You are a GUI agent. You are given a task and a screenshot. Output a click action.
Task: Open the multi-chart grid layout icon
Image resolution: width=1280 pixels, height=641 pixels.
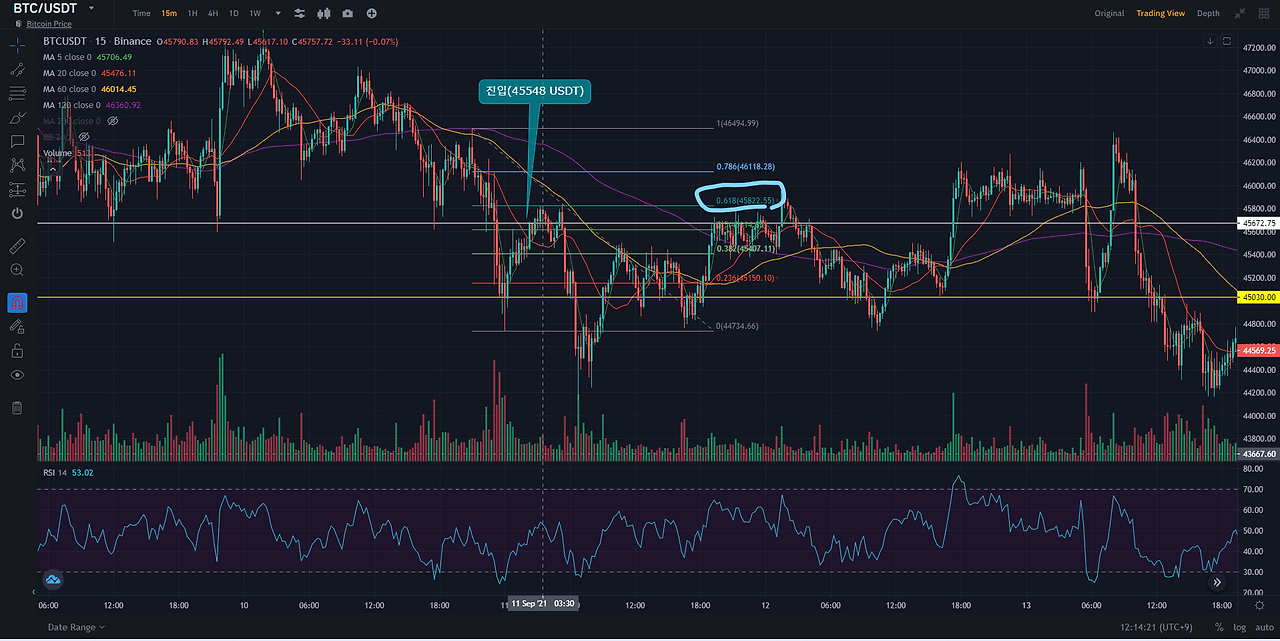pyautogui.click(x=1264, y=13)
